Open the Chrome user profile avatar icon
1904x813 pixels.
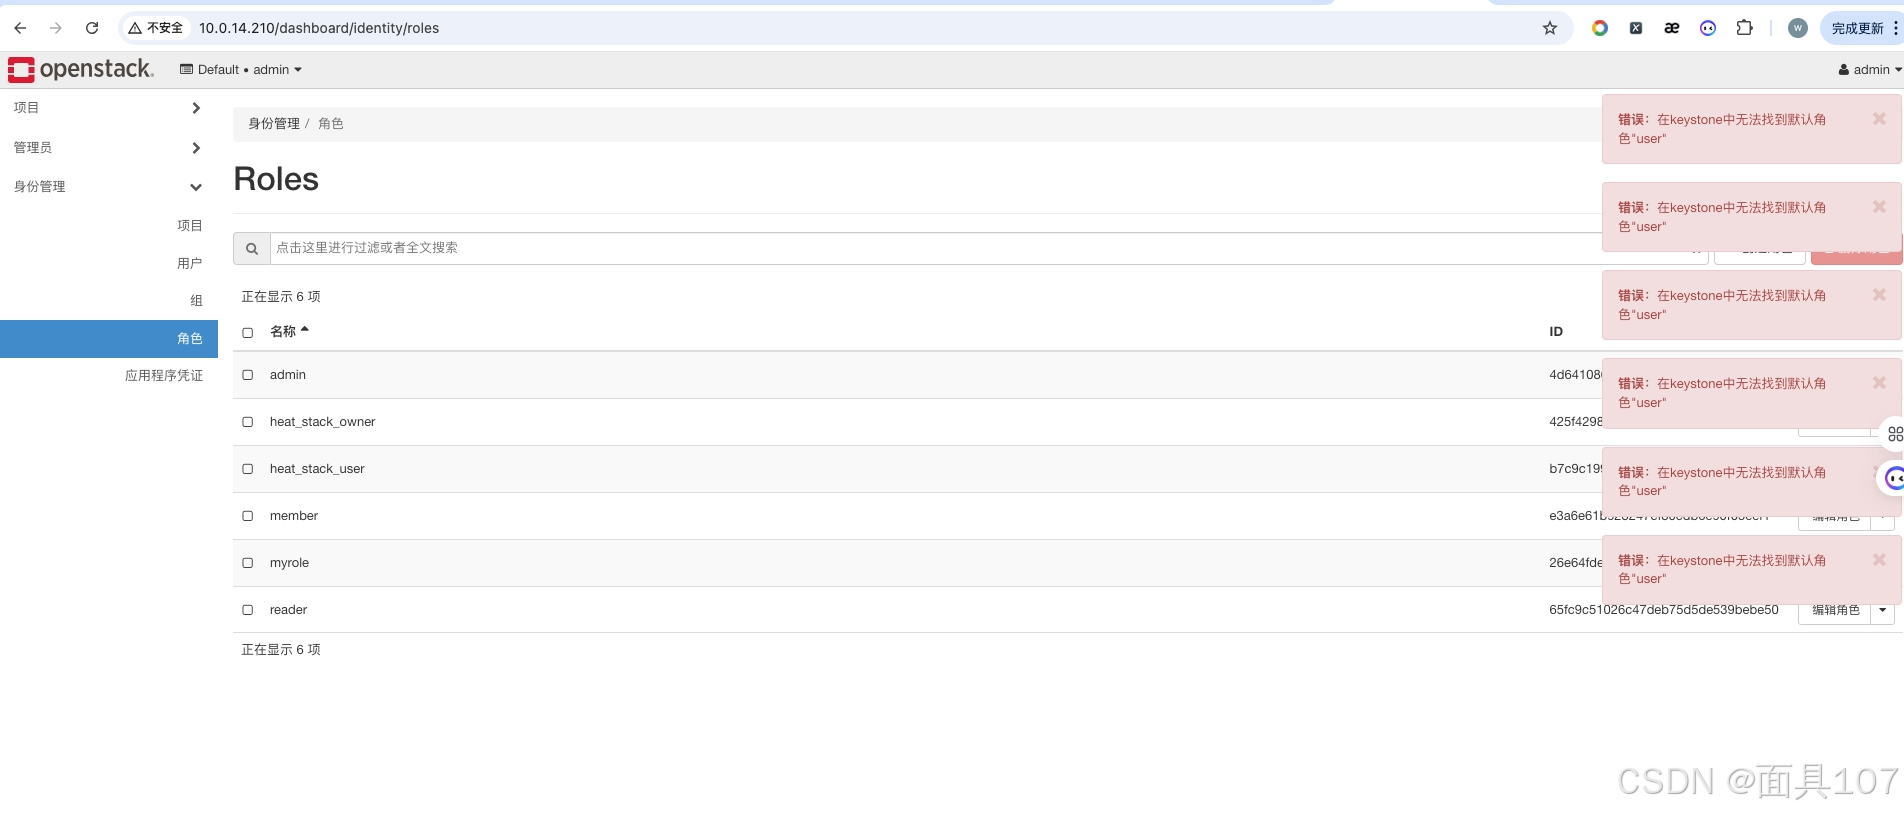[x=1797, y=28]
